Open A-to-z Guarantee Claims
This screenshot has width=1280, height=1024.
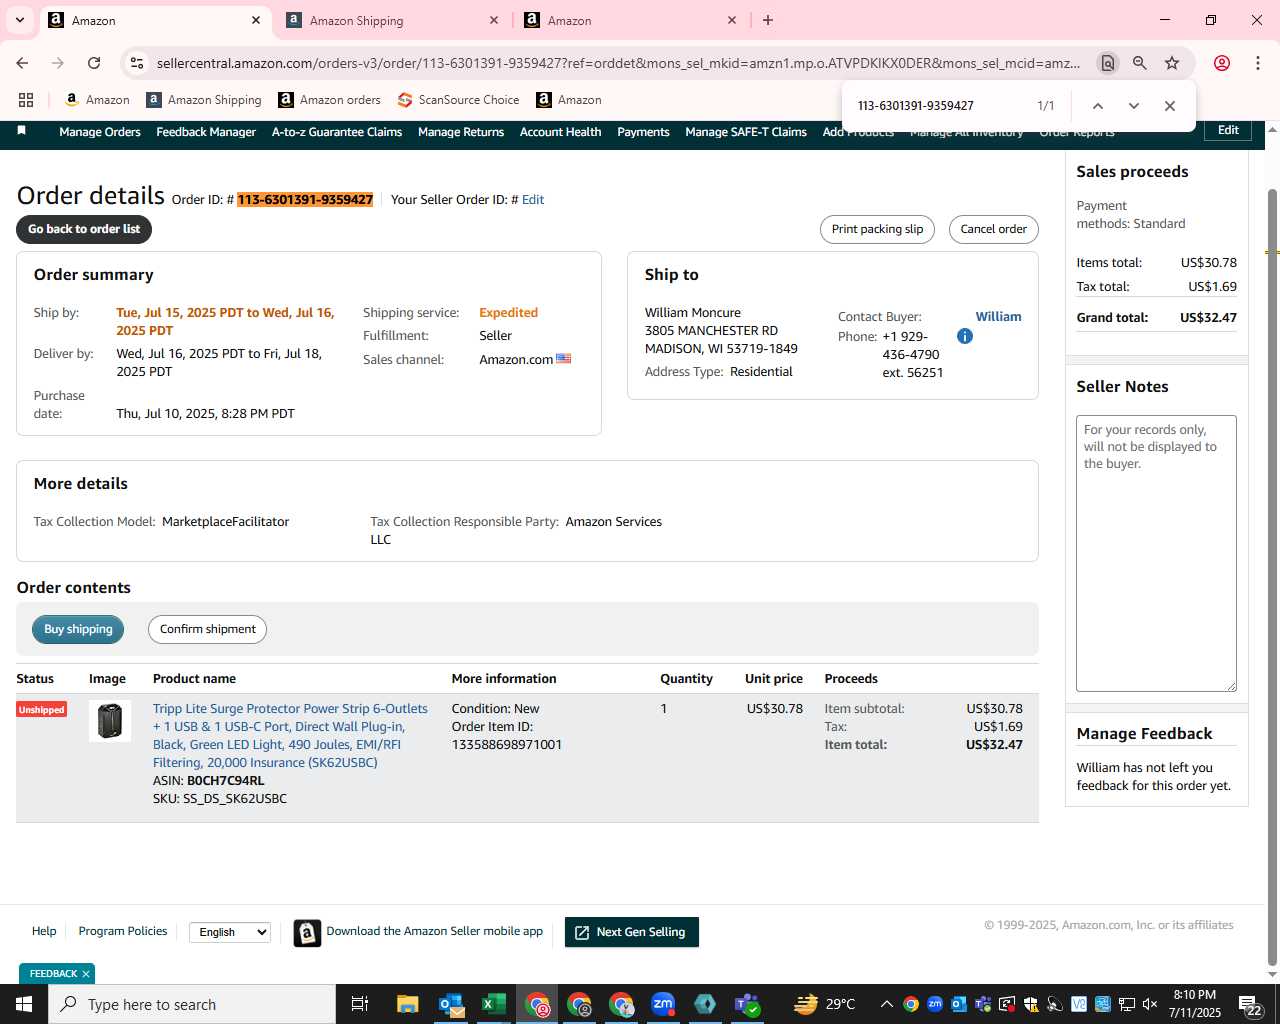(337, 132)
